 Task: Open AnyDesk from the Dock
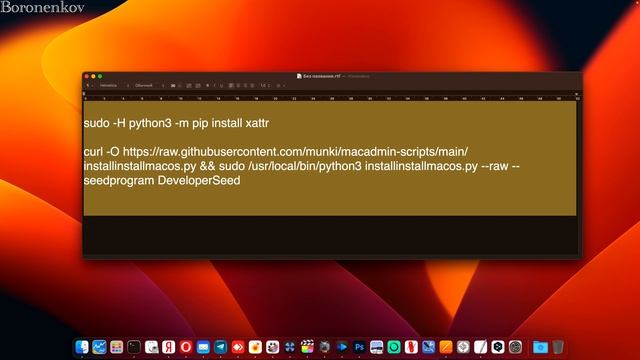238,347
